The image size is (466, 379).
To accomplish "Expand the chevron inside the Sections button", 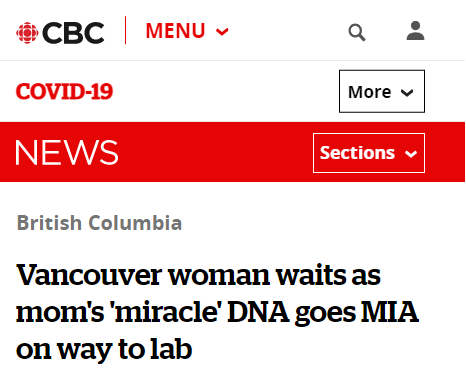I will [411, 154].
